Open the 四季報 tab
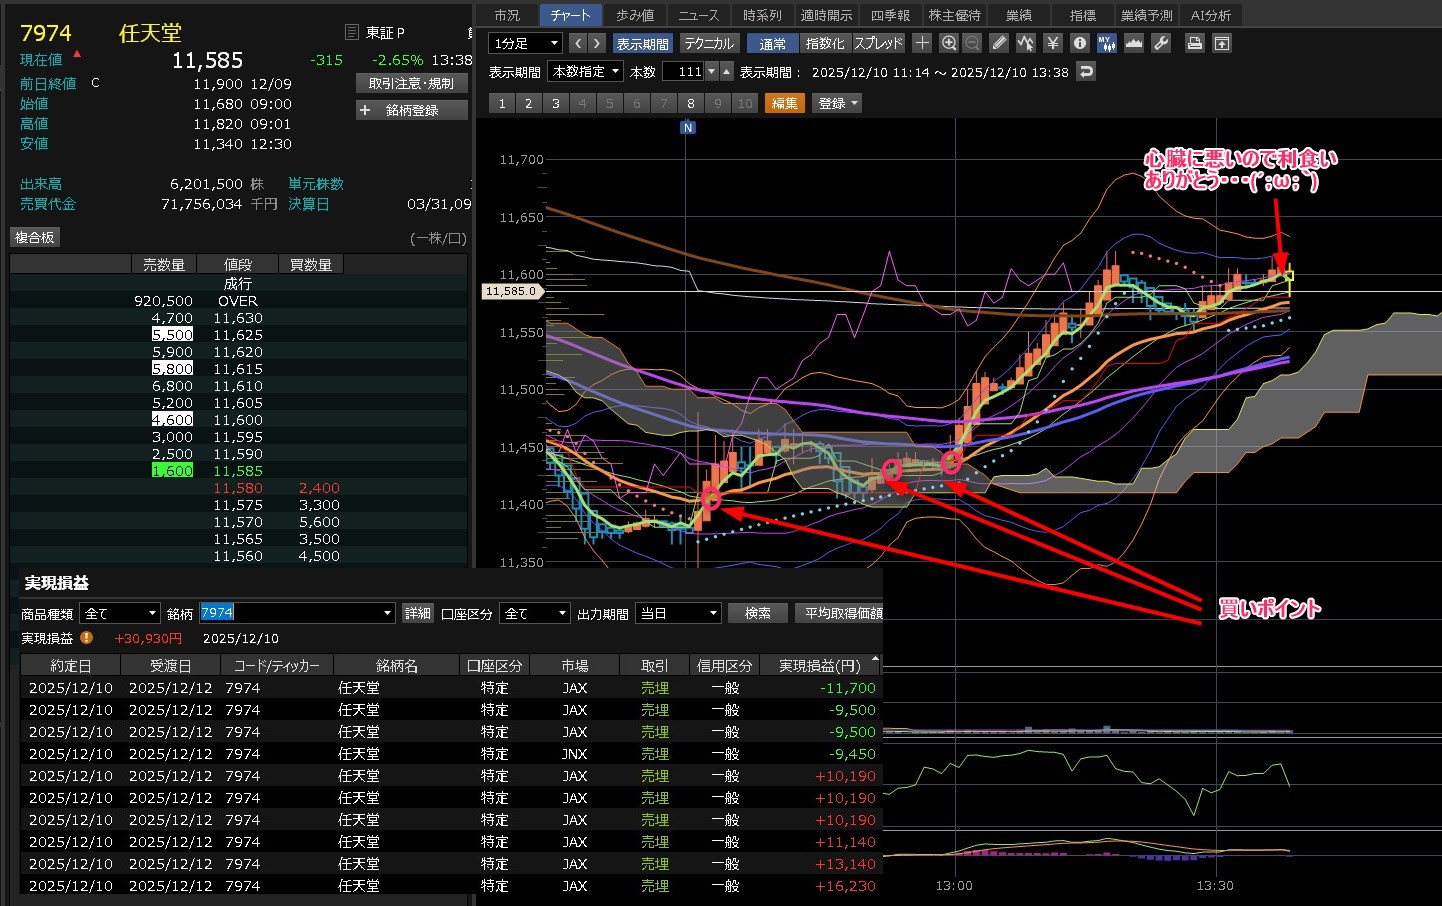 coord(889,15)
